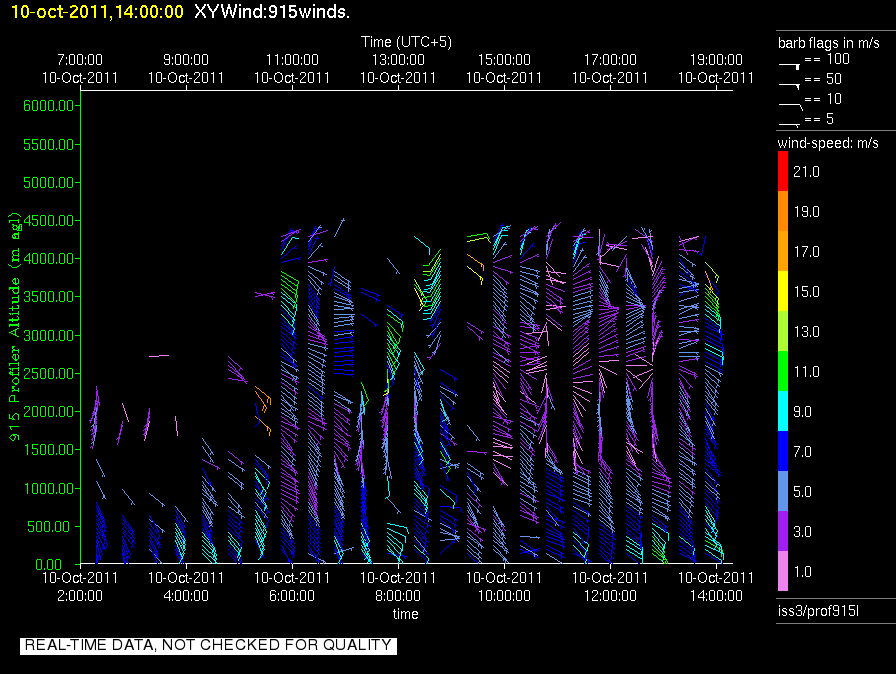Click the 4:00:00 bottom axis label
Image resolution: width=896 pixels, height=674 pixels.
[x=186, y=596]
